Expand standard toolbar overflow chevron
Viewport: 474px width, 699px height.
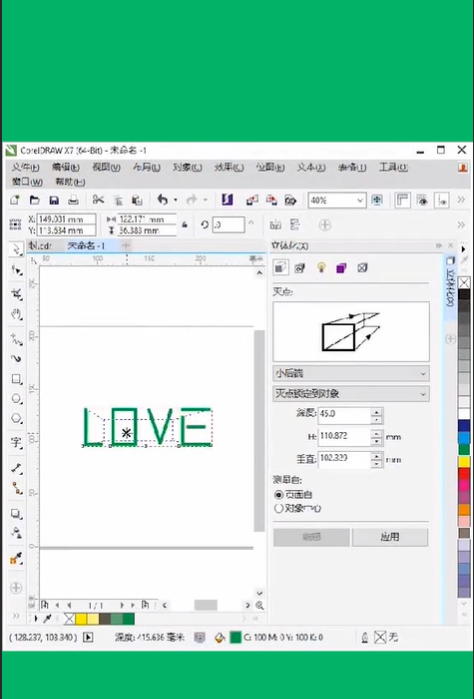461,200
